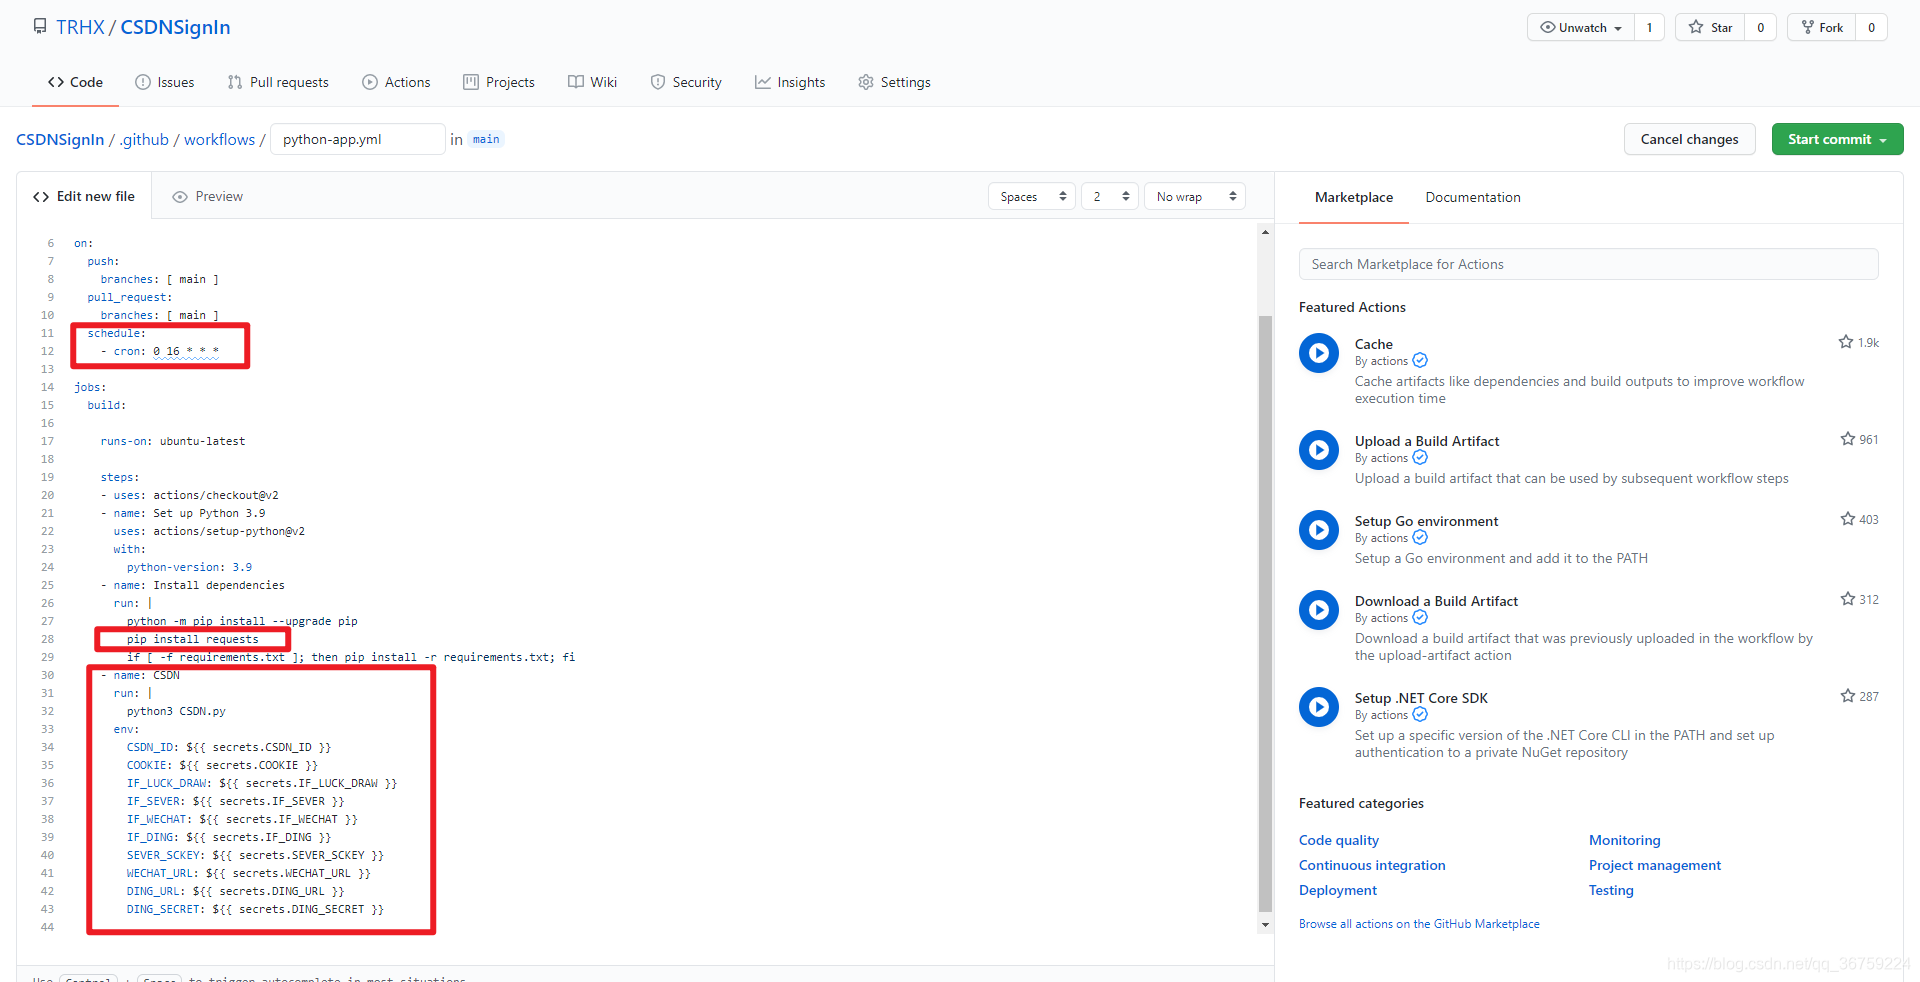1920x982 pixels.
Task: Click the Cache action play icon
Action: [x=1318, y=353]
